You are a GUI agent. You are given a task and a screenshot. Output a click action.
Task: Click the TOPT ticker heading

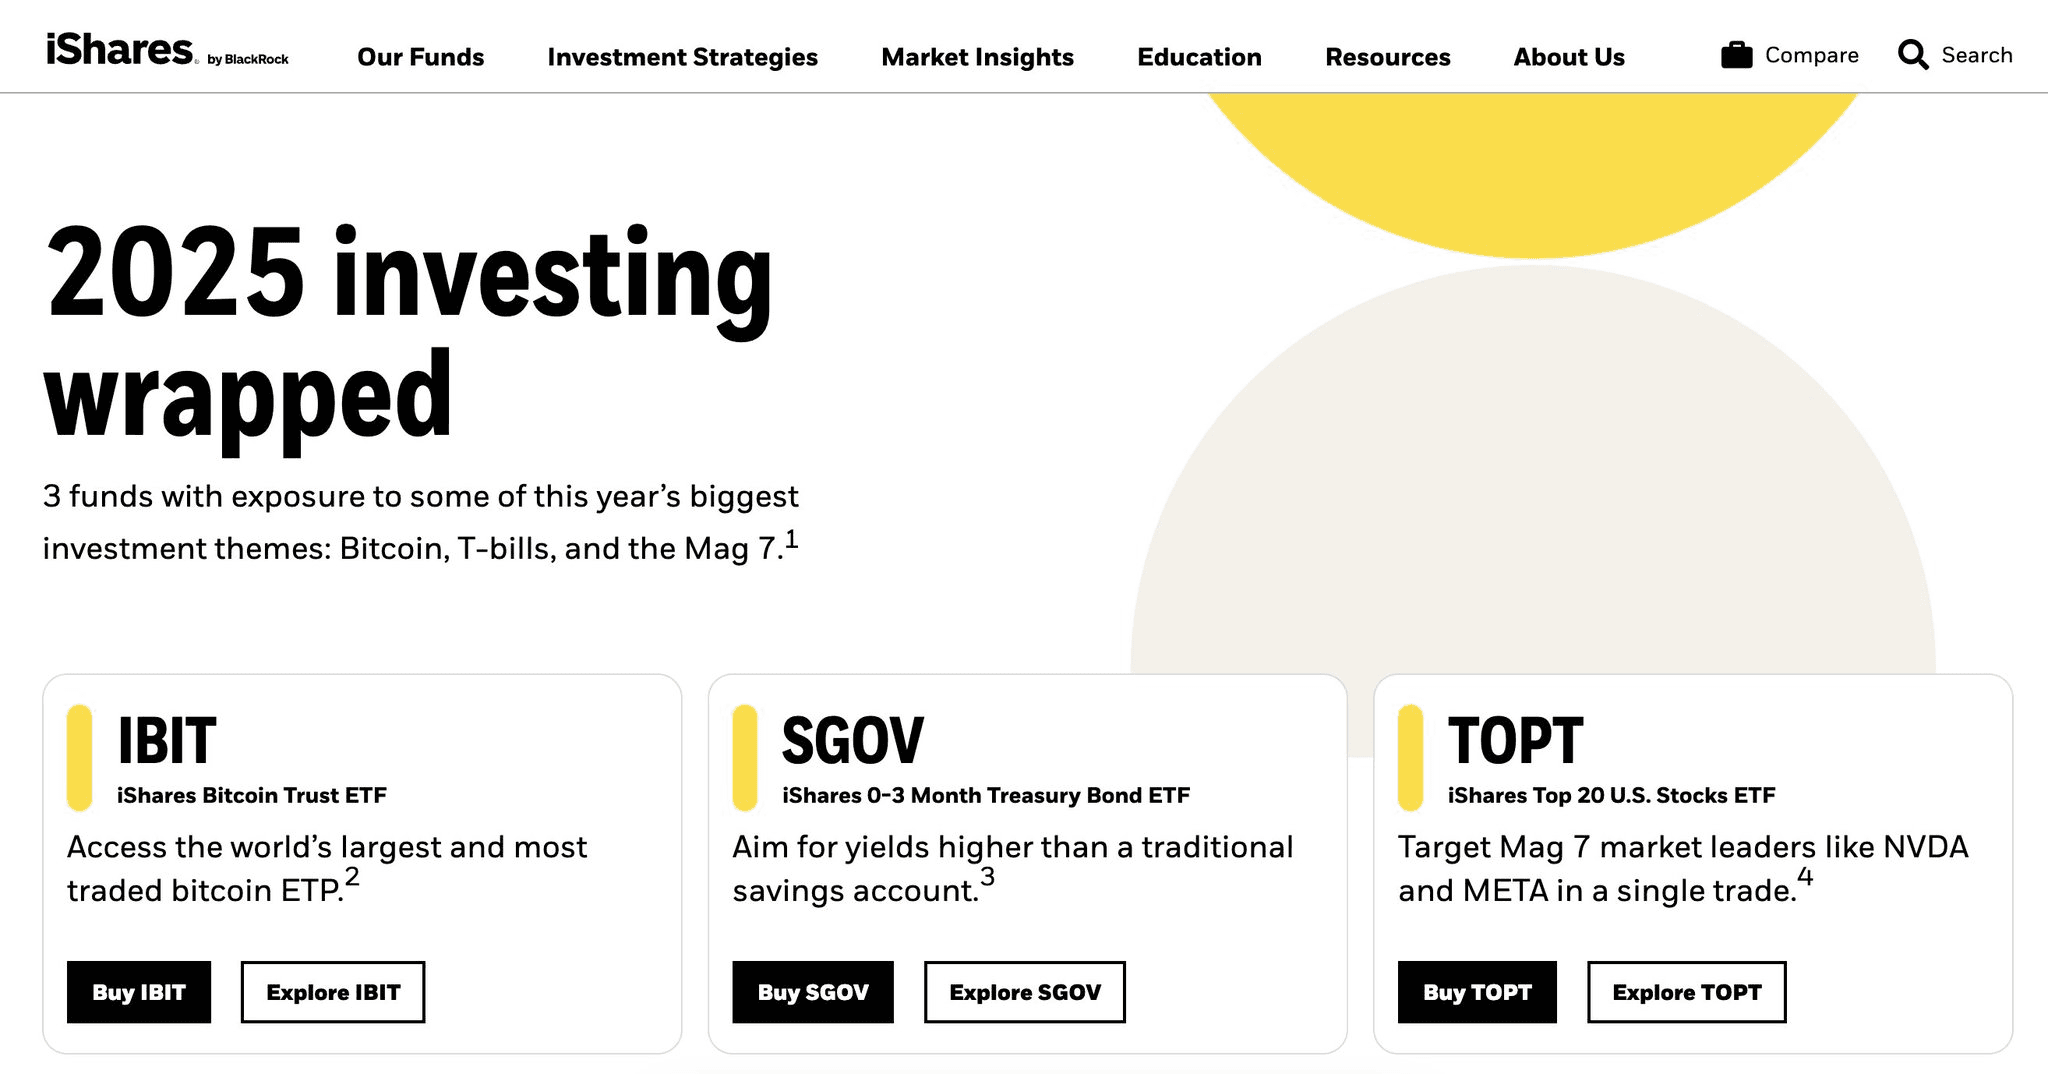tap(1515, 741)
